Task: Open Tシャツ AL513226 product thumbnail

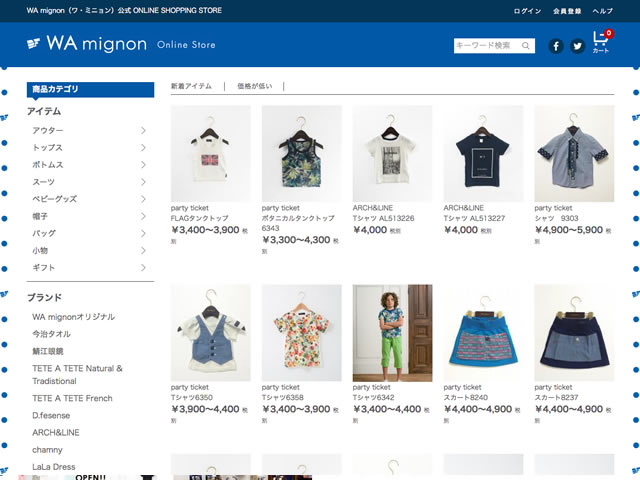Action: (392, 153)
